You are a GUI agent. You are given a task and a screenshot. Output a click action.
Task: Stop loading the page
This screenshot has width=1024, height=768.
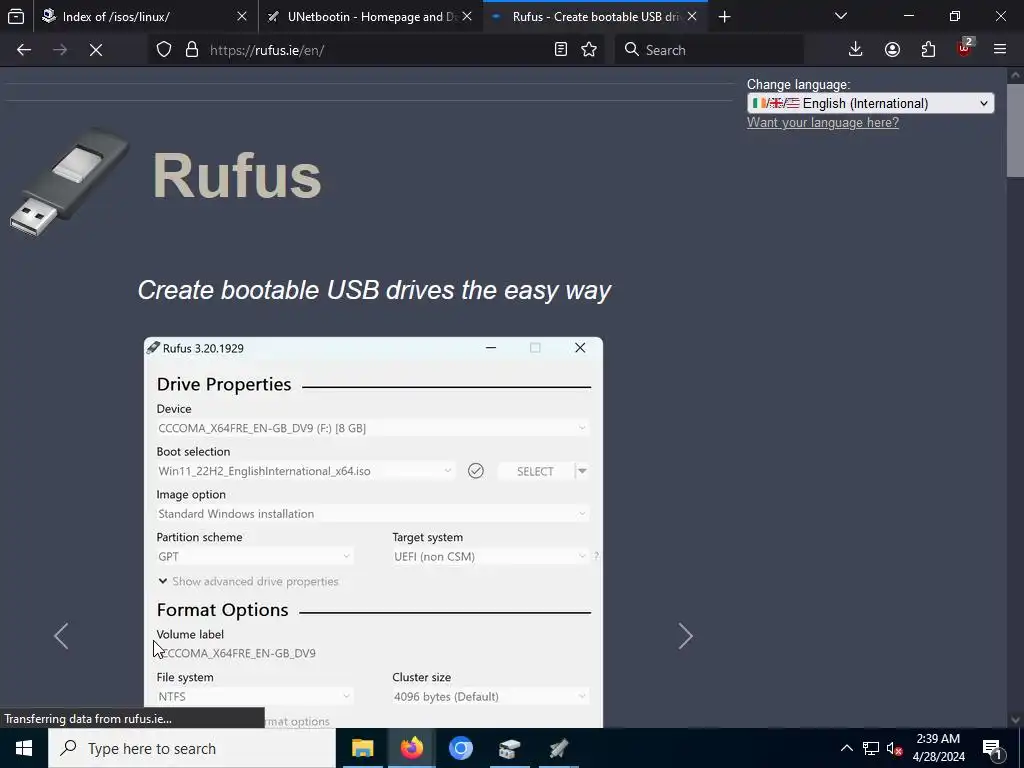point(96,50)
